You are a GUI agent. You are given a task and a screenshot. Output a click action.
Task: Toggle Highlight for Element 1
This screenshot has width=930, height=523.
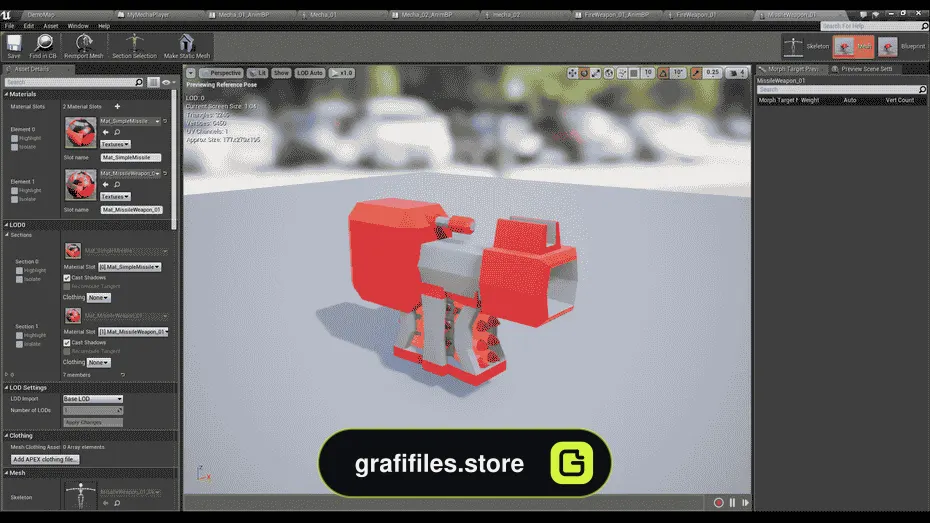pyautogui.click(x=14, y=190)
